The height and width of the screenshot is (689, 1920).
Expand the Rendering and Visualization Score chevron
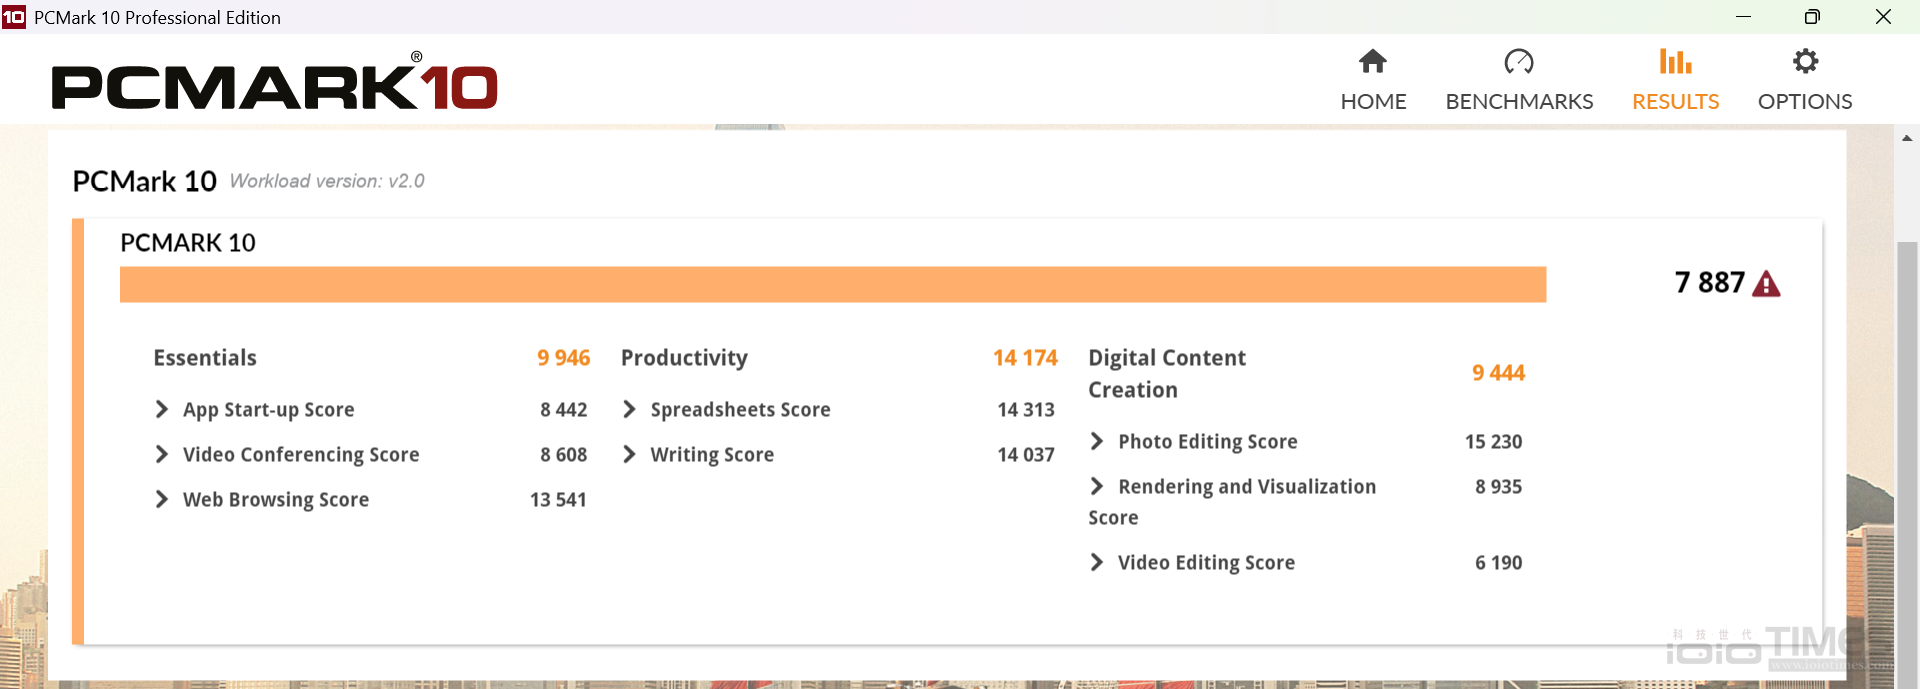pos(1097,486)
